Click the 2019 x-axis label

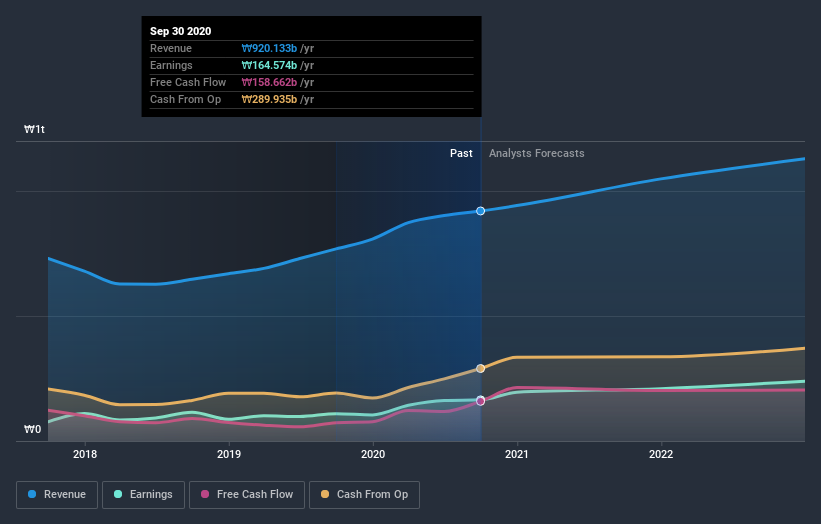point(229,454)
